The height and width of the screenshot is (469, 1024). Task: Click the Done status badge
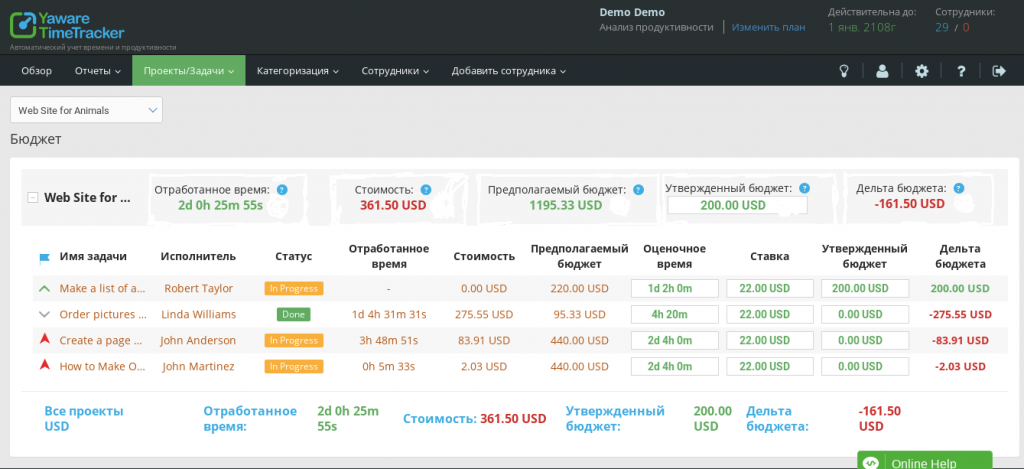[294, 314]
